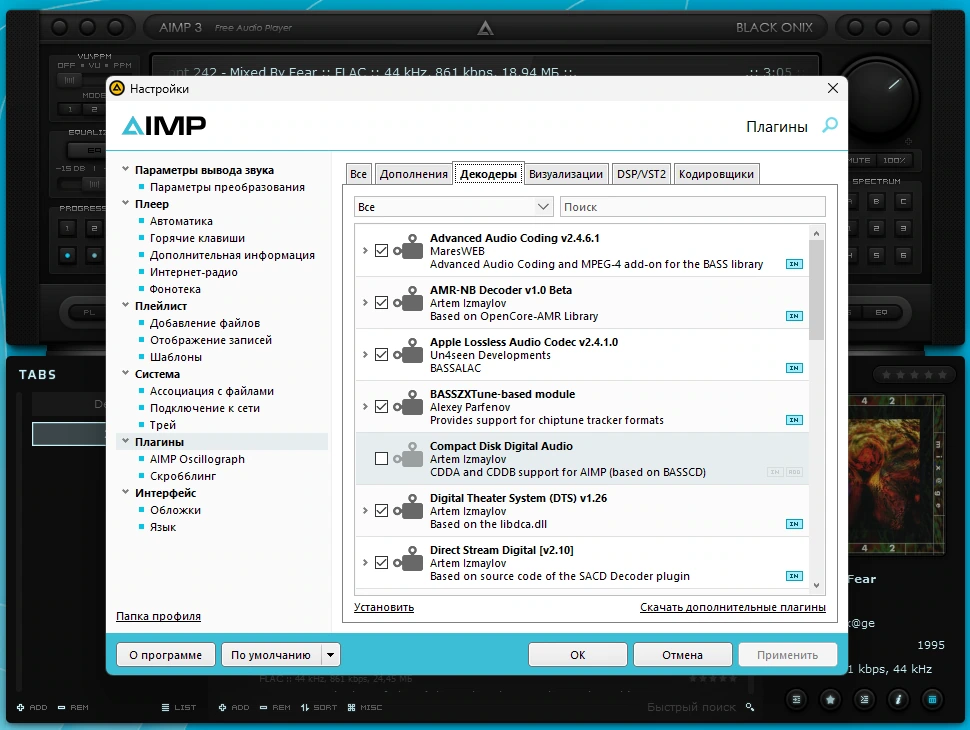
Task: Click the BASSZXTune-based module plugin icon
Action: point(408,402)
